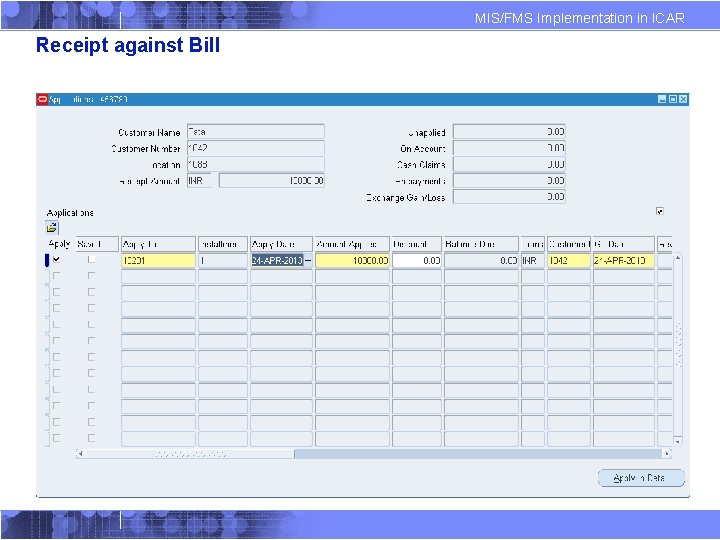Minimize the Applications window
The height and width of the screenshot is (540, 720).
coord(662,99)
